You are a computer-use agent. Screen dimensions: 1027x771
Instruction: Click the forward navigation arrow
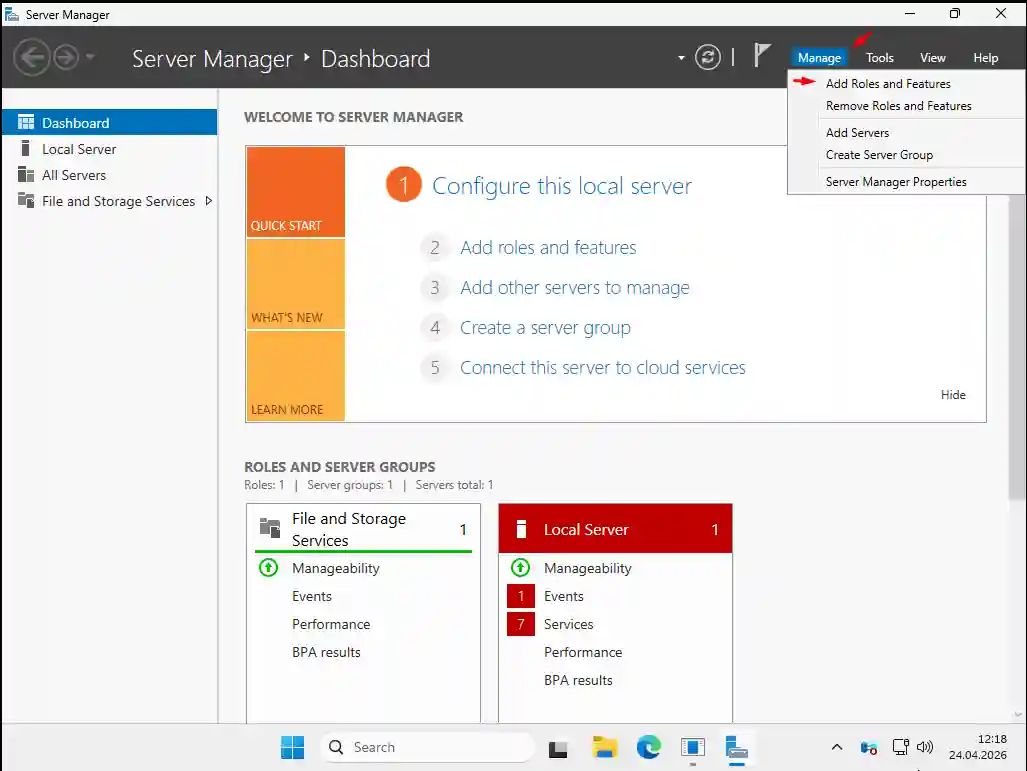(x=66, y=58)
